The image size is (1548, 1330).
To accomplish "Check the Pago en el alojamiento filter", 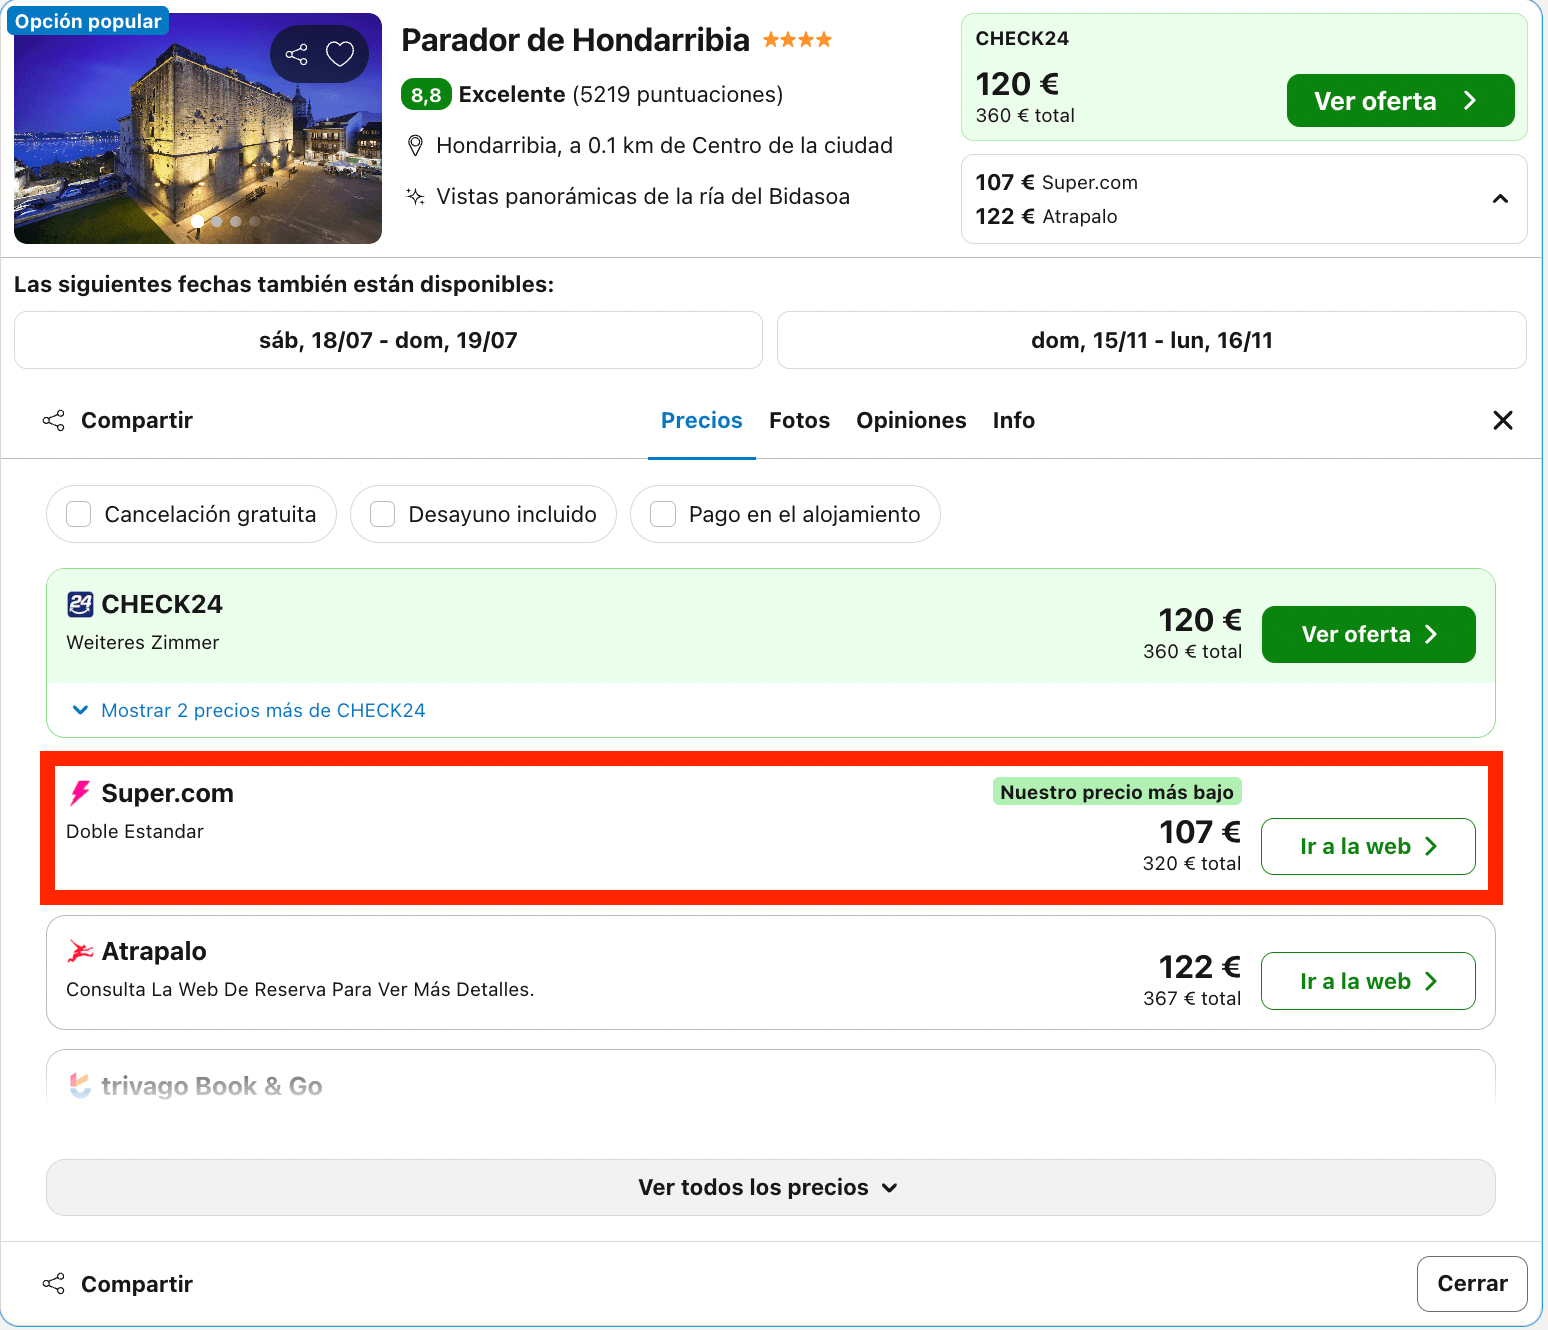I will tap(663, 514).
